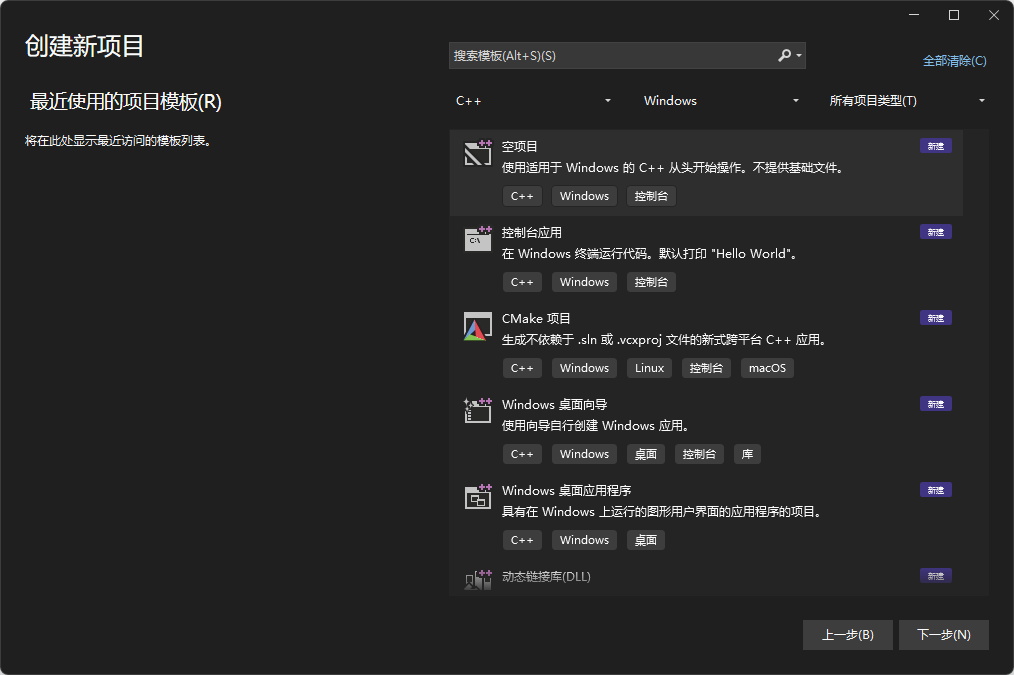Click the 控制台 tag under 控制台应用
1014x675 pixels.
tap(651, 282)
